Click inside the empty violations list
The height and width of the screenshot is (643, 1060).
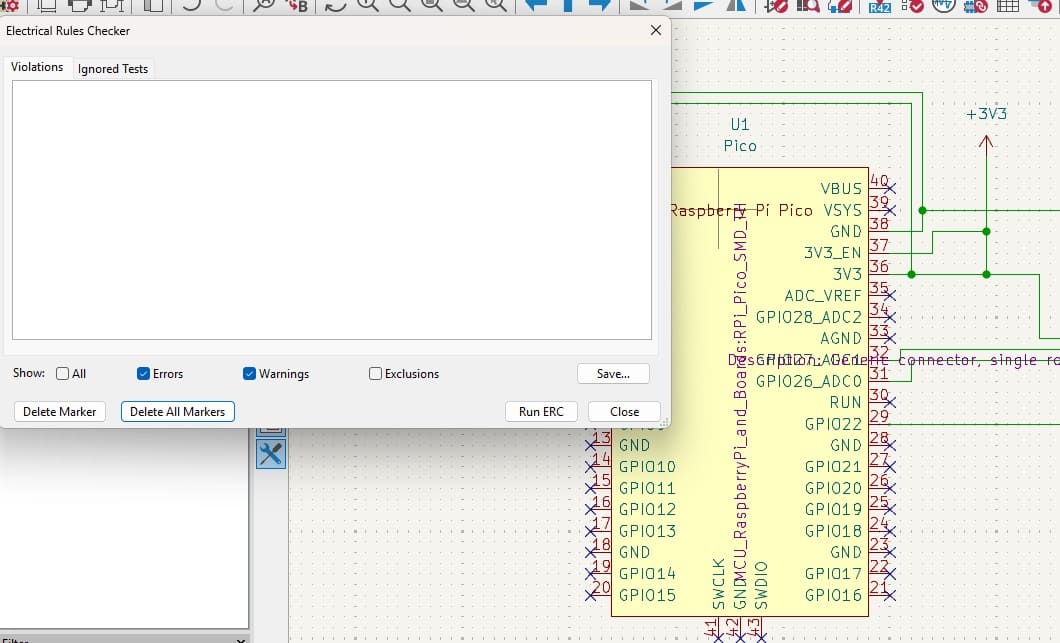click(332, 210)
